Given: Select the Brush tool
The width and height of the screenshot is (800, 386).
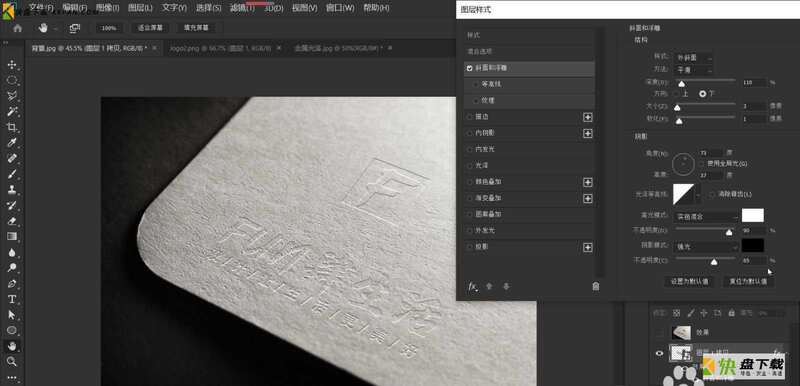Looking at the screenshot, I should [x=12, y=174].
